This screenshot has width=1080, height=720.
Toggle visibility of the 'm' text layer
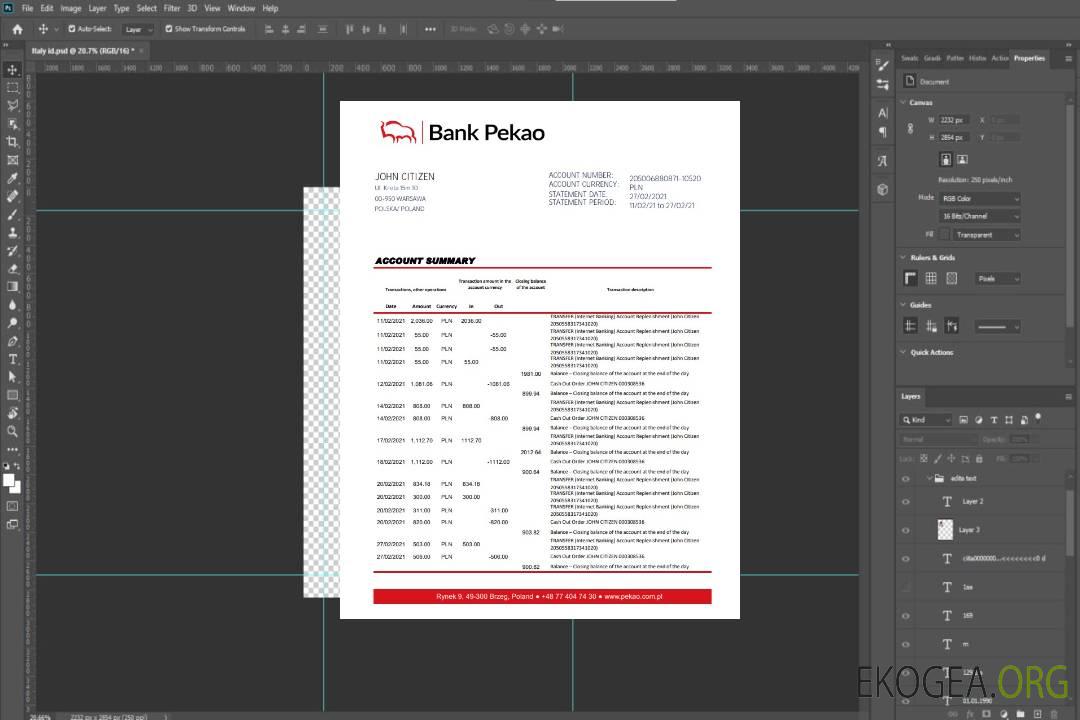(906, 645)
